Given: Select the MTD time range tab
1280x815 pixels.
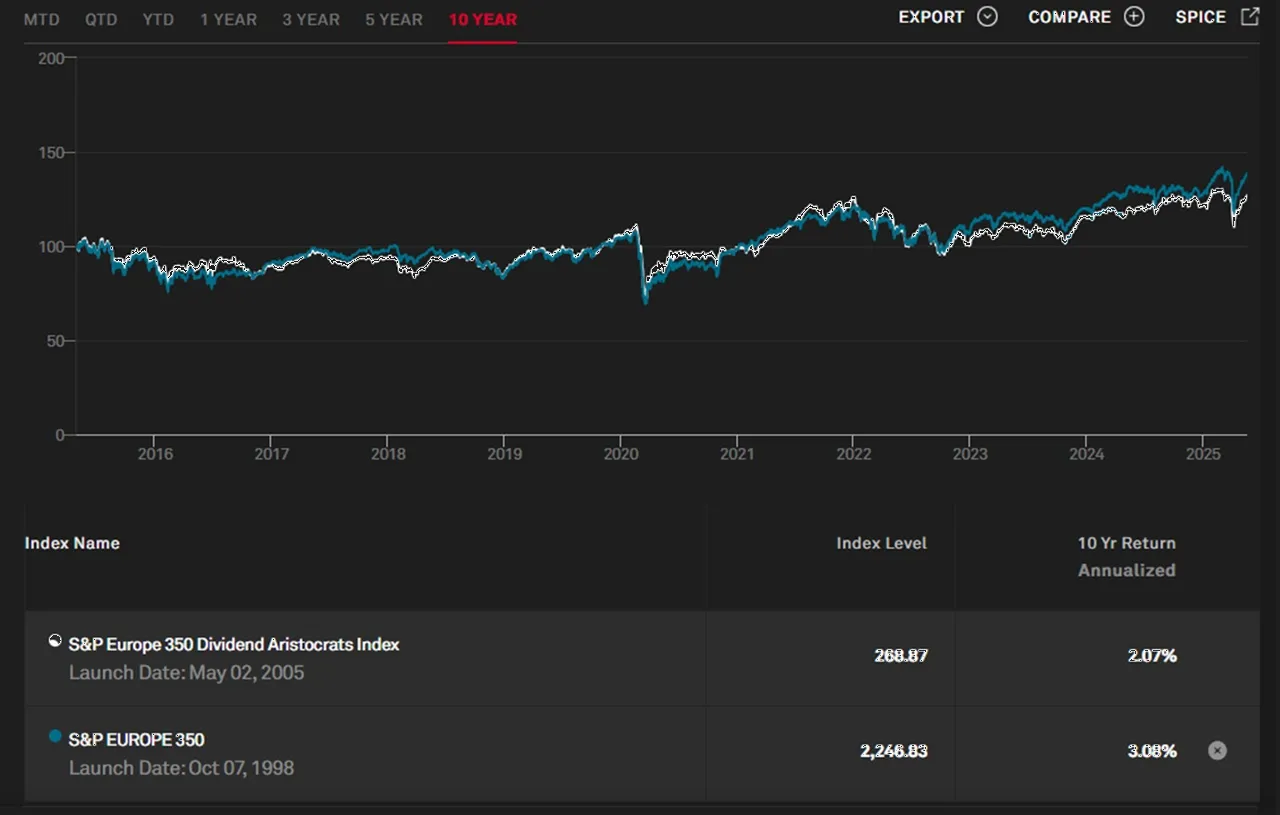Looking at the screenshot, I should (42, 19).
